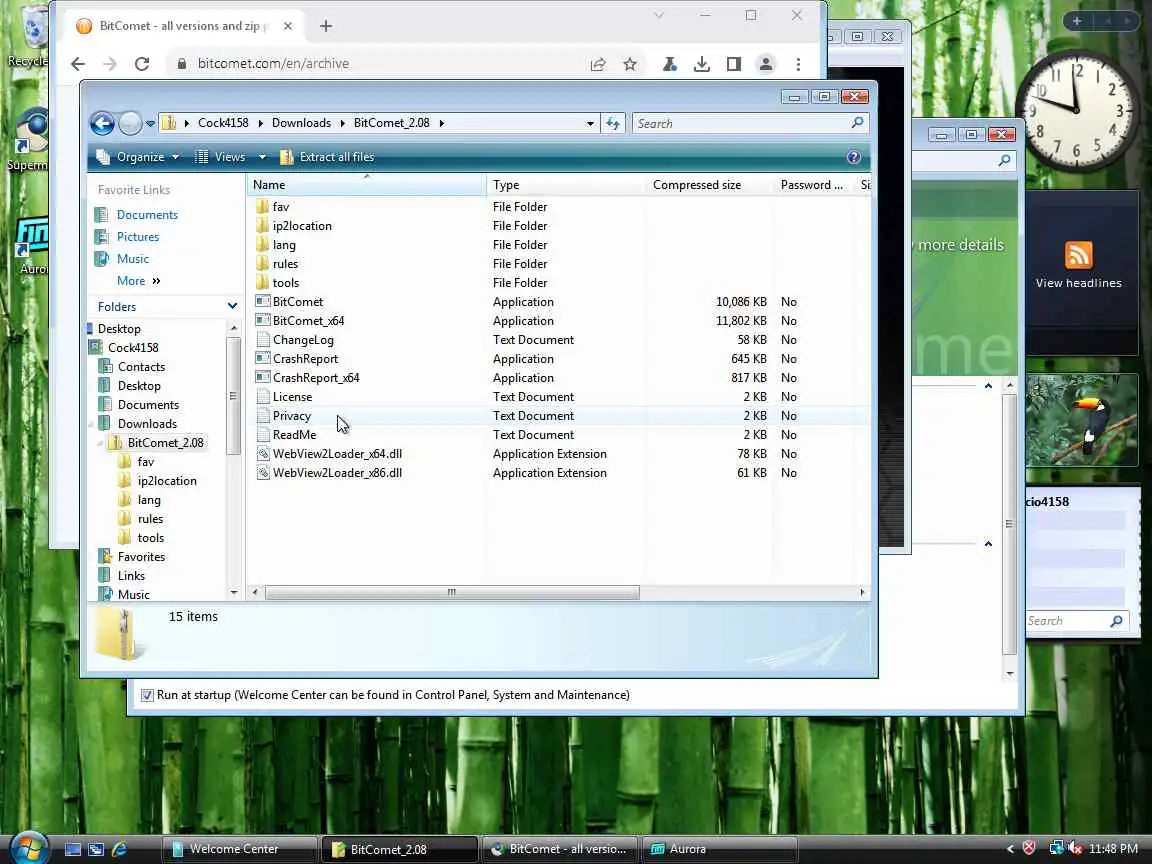
Task: Open the Organize menu
Action: coord(138,156)
